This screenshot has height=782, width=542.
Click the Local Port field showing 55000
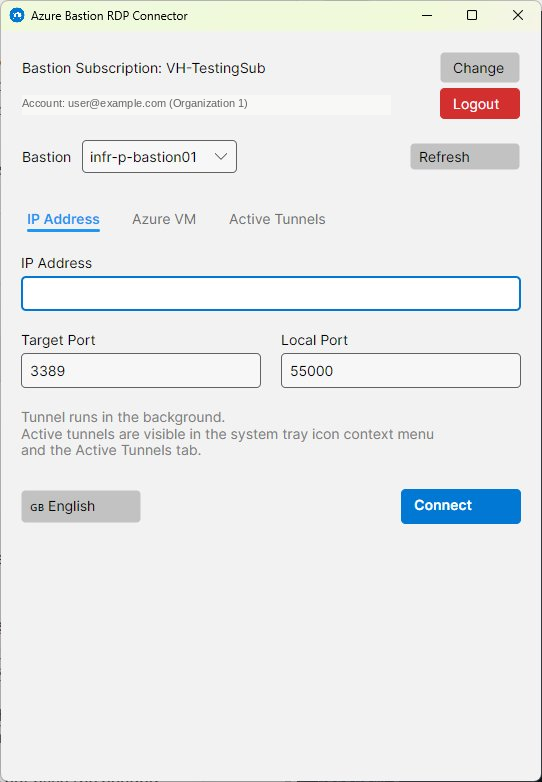[401, 371]
